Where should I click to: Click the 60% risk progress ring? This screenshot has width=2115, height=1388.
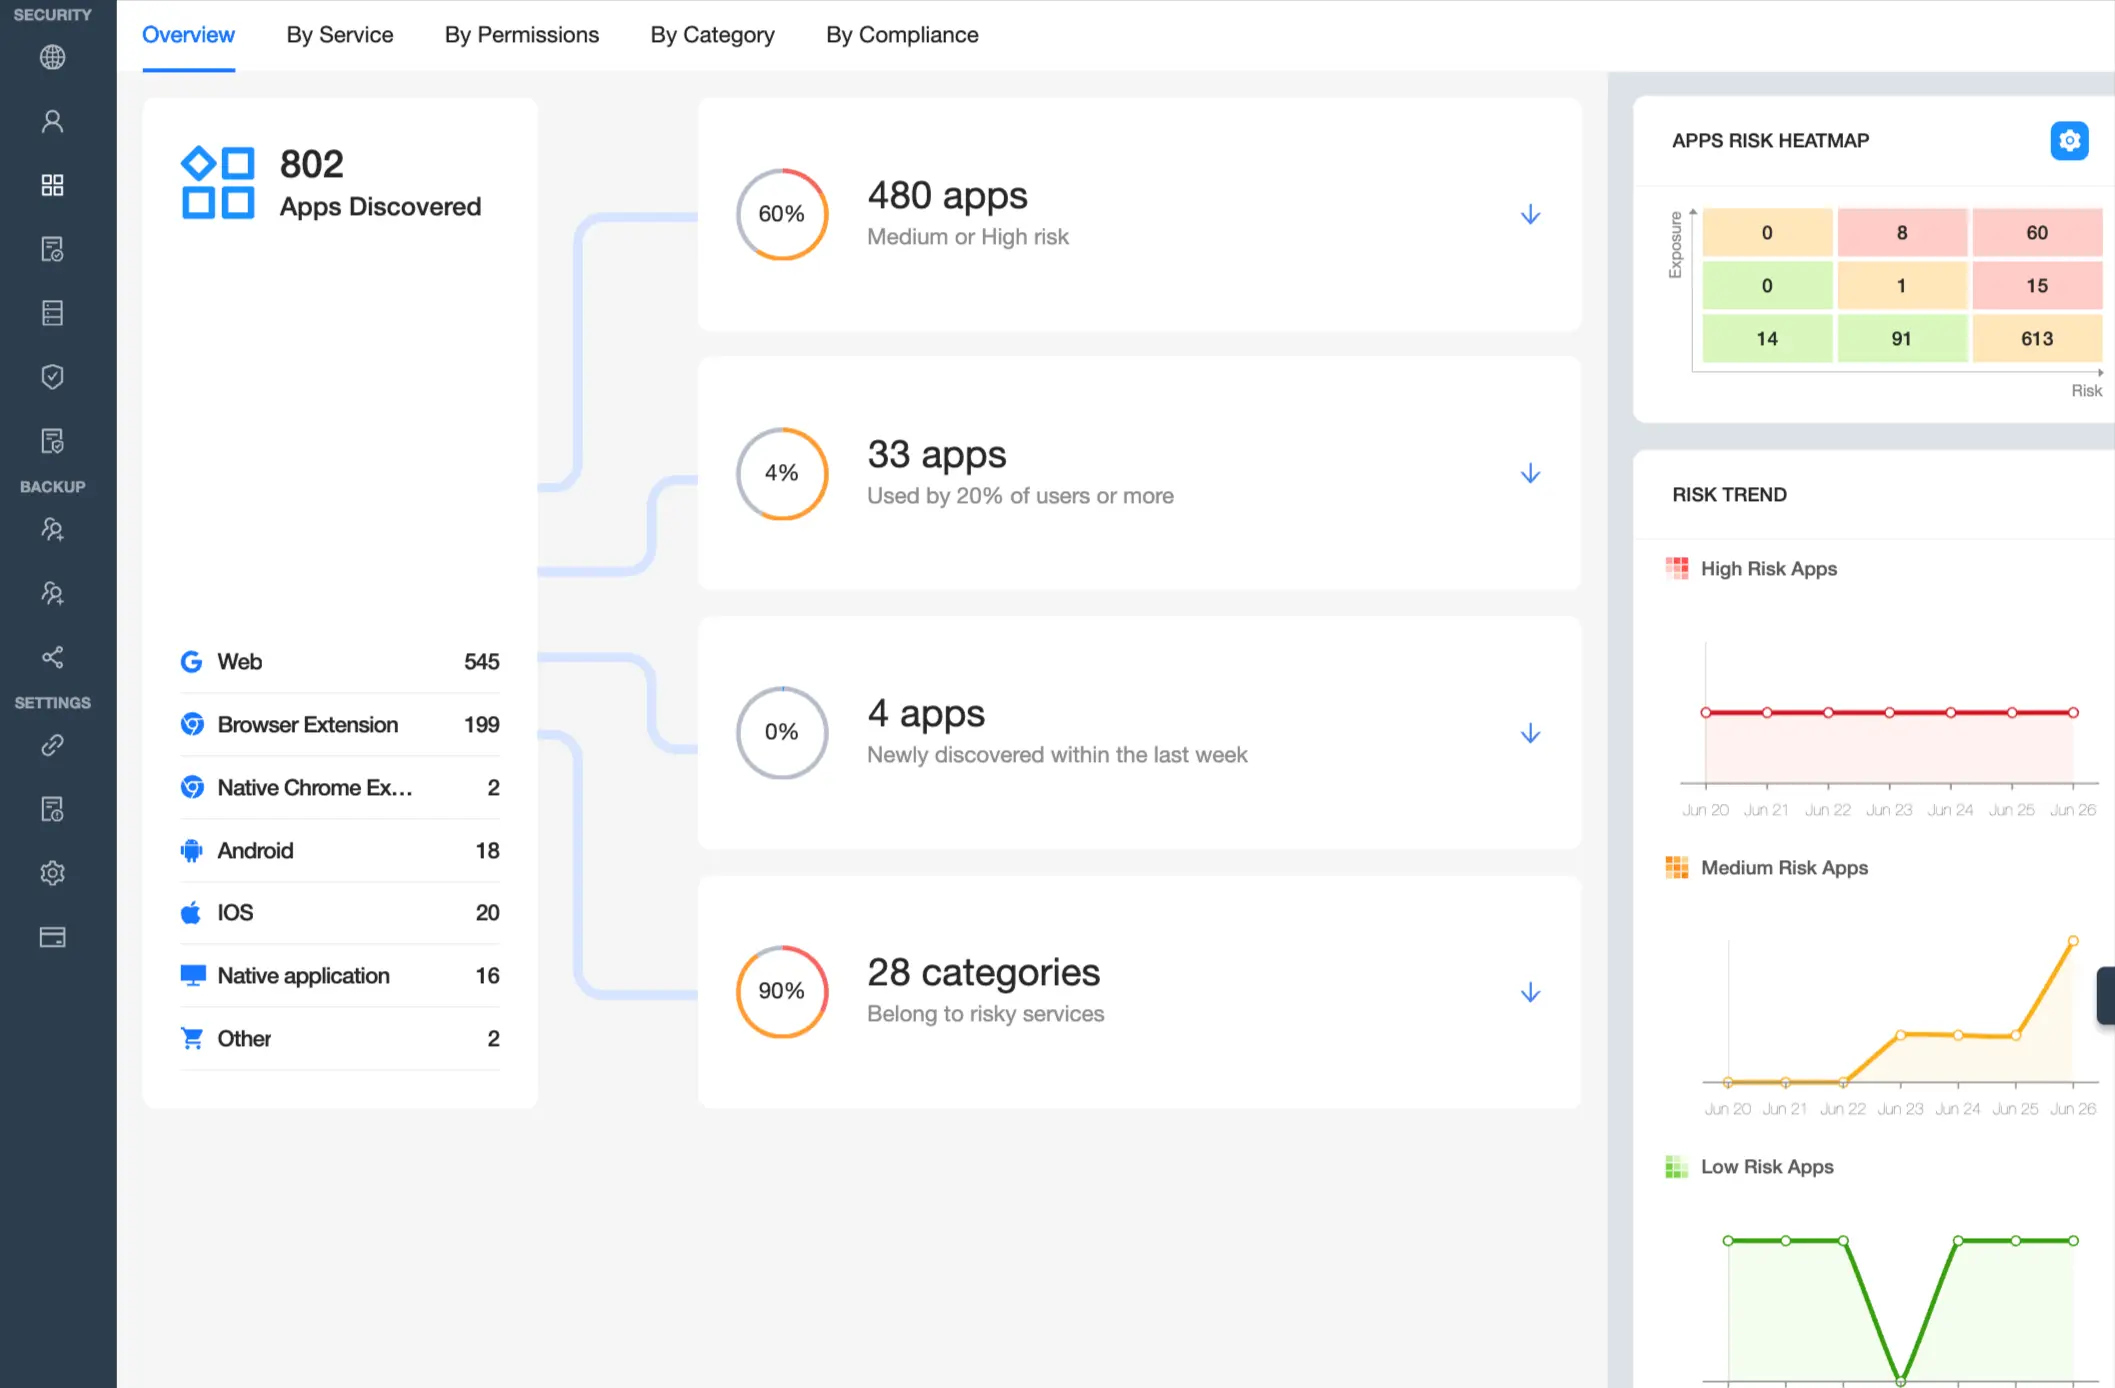782,214
